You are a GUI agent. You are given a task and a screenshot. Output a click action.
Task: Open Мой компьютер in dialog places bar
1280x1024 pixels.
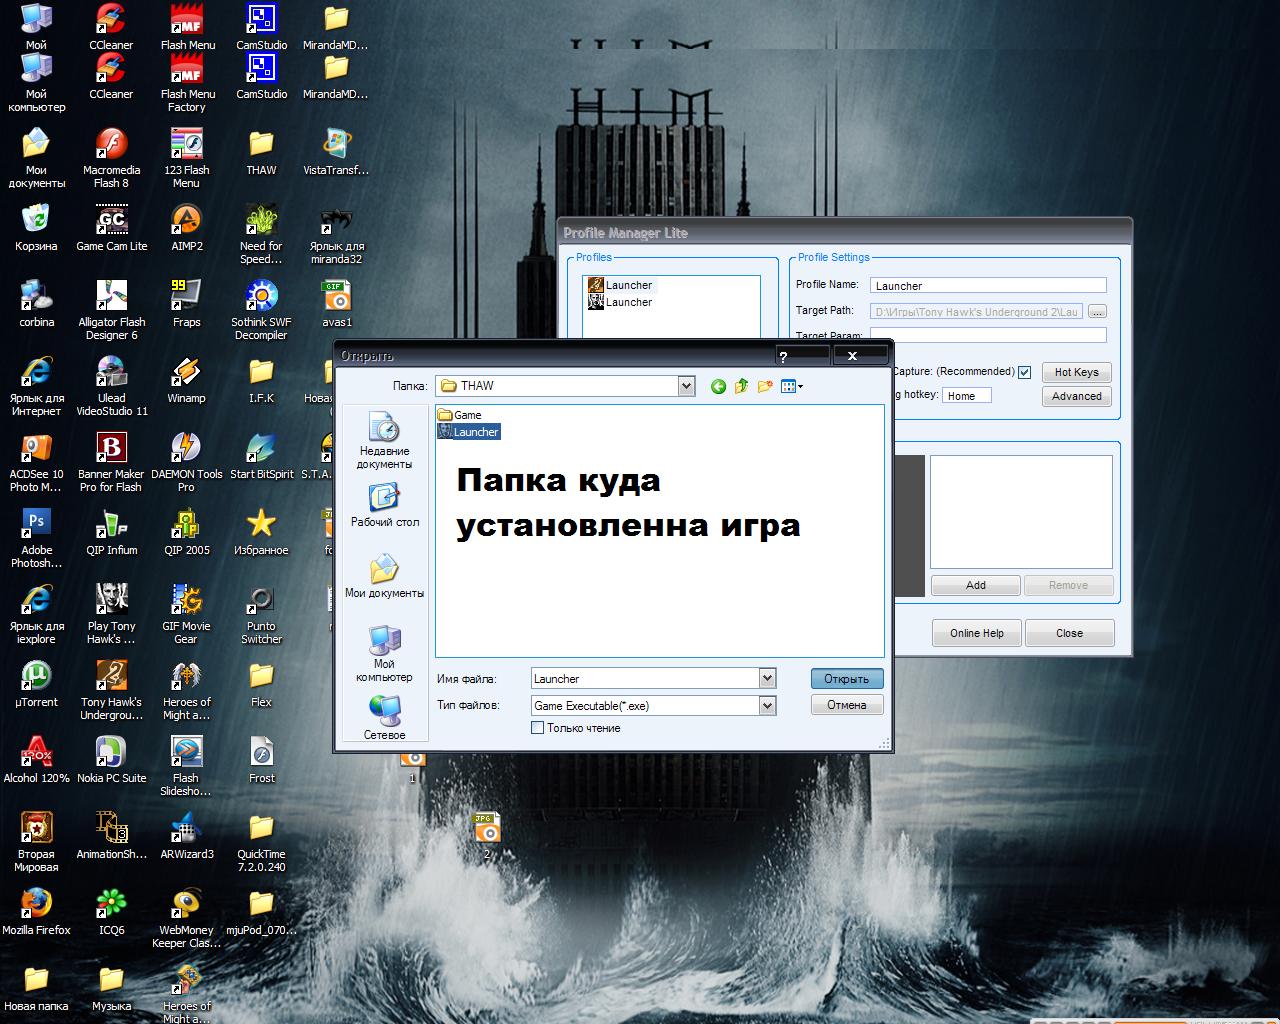tap(384, 653)
